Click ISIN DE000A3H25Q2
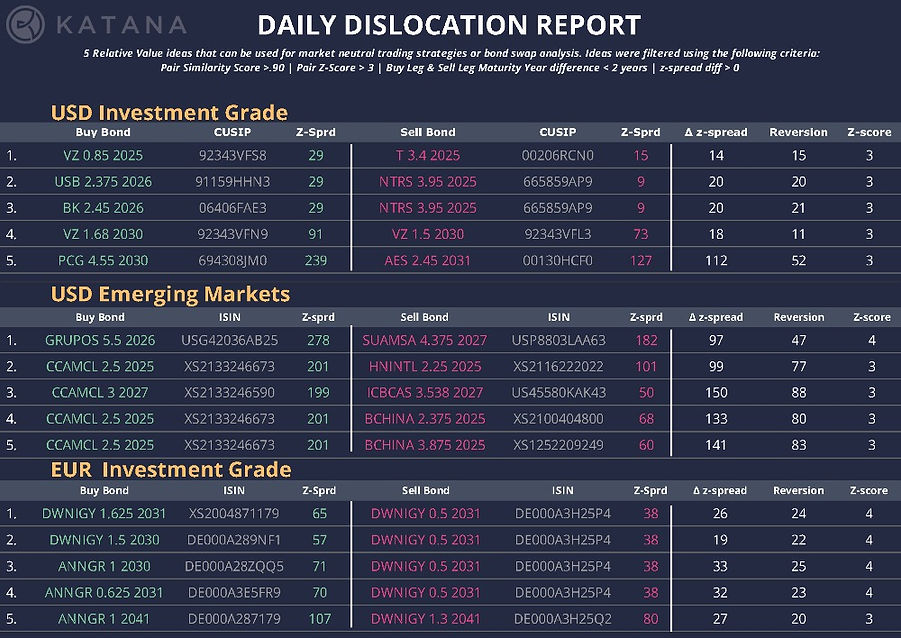Viewport: 901px width, 638px height. (563, 618)
